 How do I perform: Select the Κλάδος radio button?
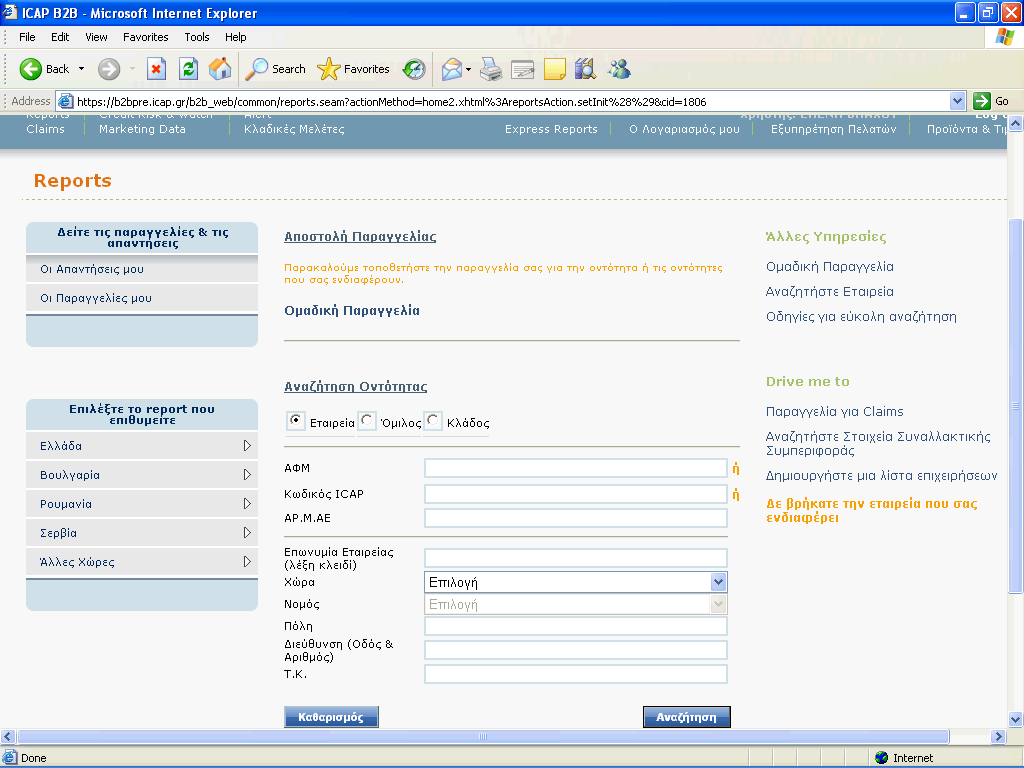pos(432,421)
